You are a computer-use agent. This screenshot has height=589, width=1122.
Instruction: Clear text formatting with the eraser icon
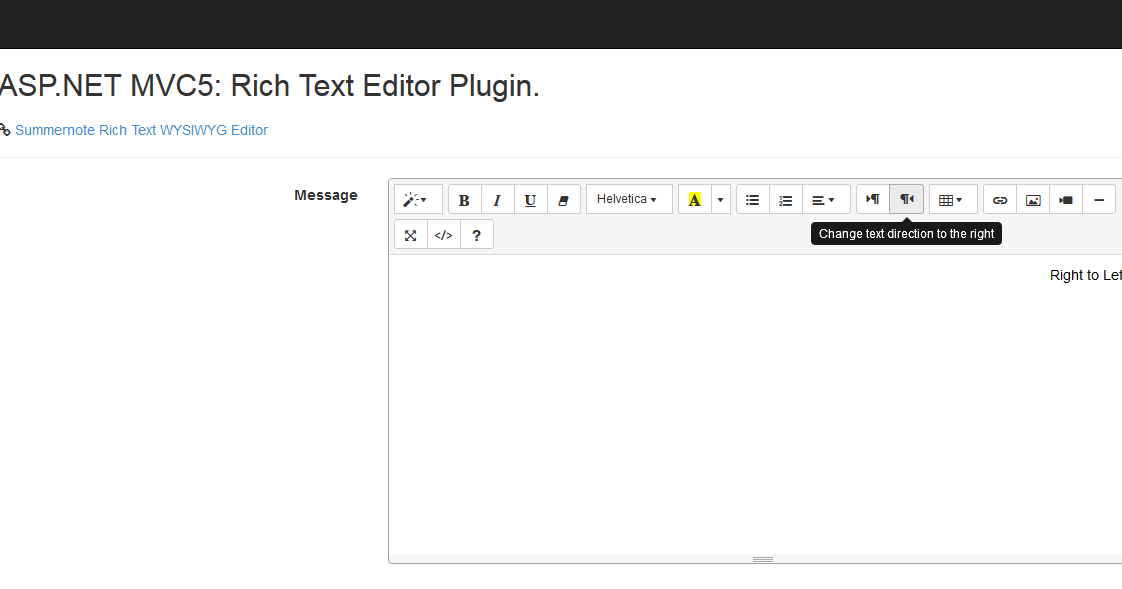[564, 199]
